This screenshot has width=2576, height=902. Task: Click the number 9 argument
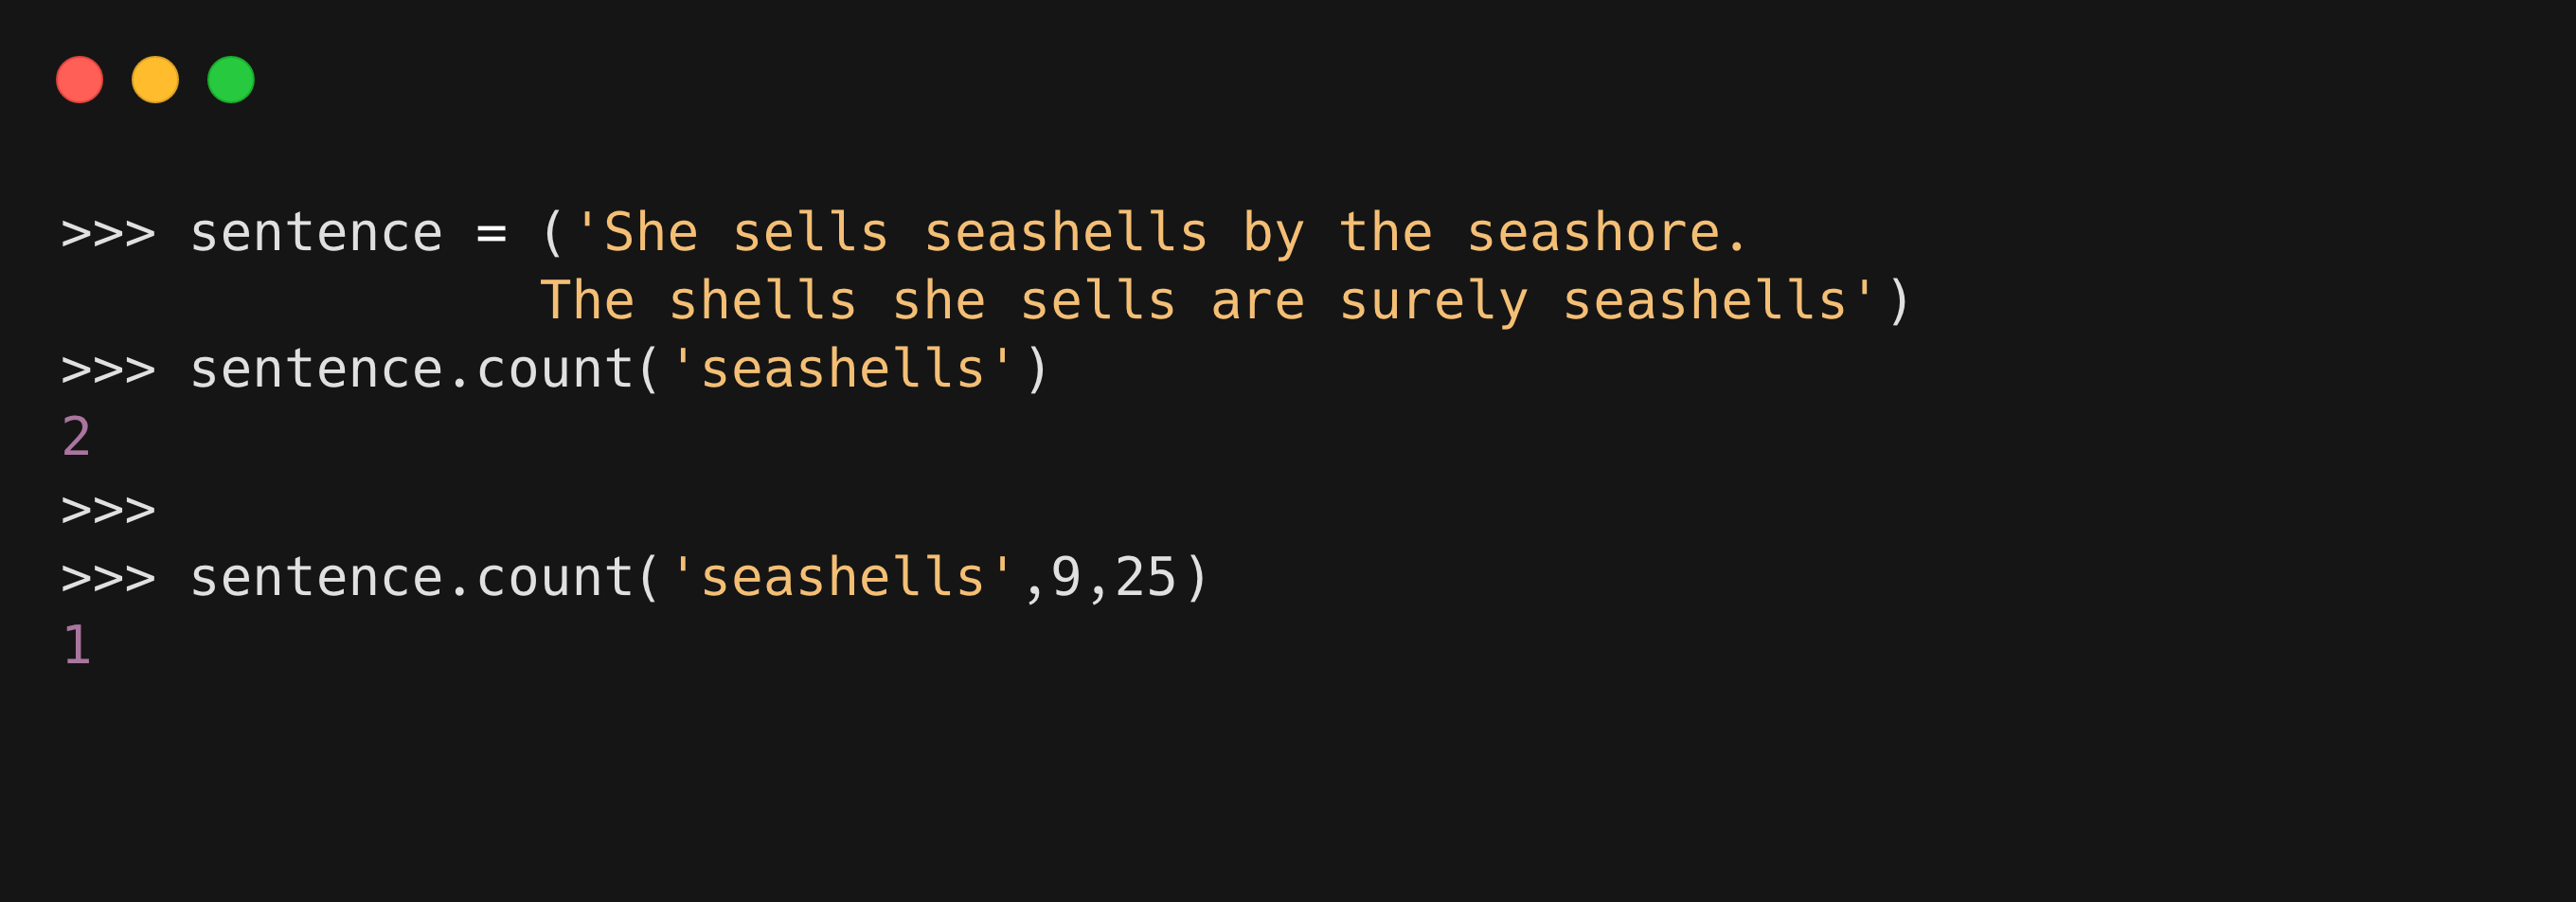point(1066,577)
